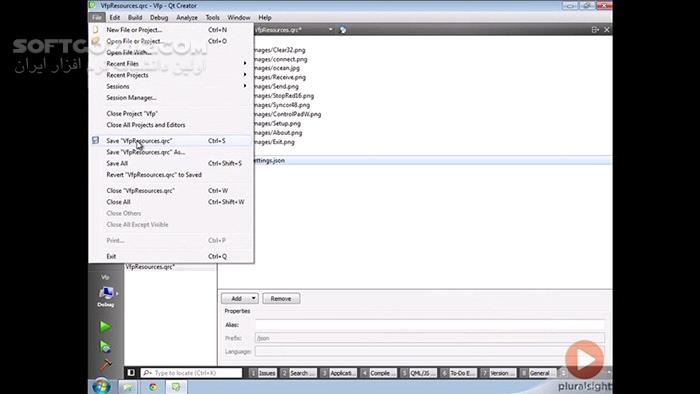Open the VfpResources.qrc document dropdown
The image size is (700, 394).
pyautogui.click(x=330, y=29)
